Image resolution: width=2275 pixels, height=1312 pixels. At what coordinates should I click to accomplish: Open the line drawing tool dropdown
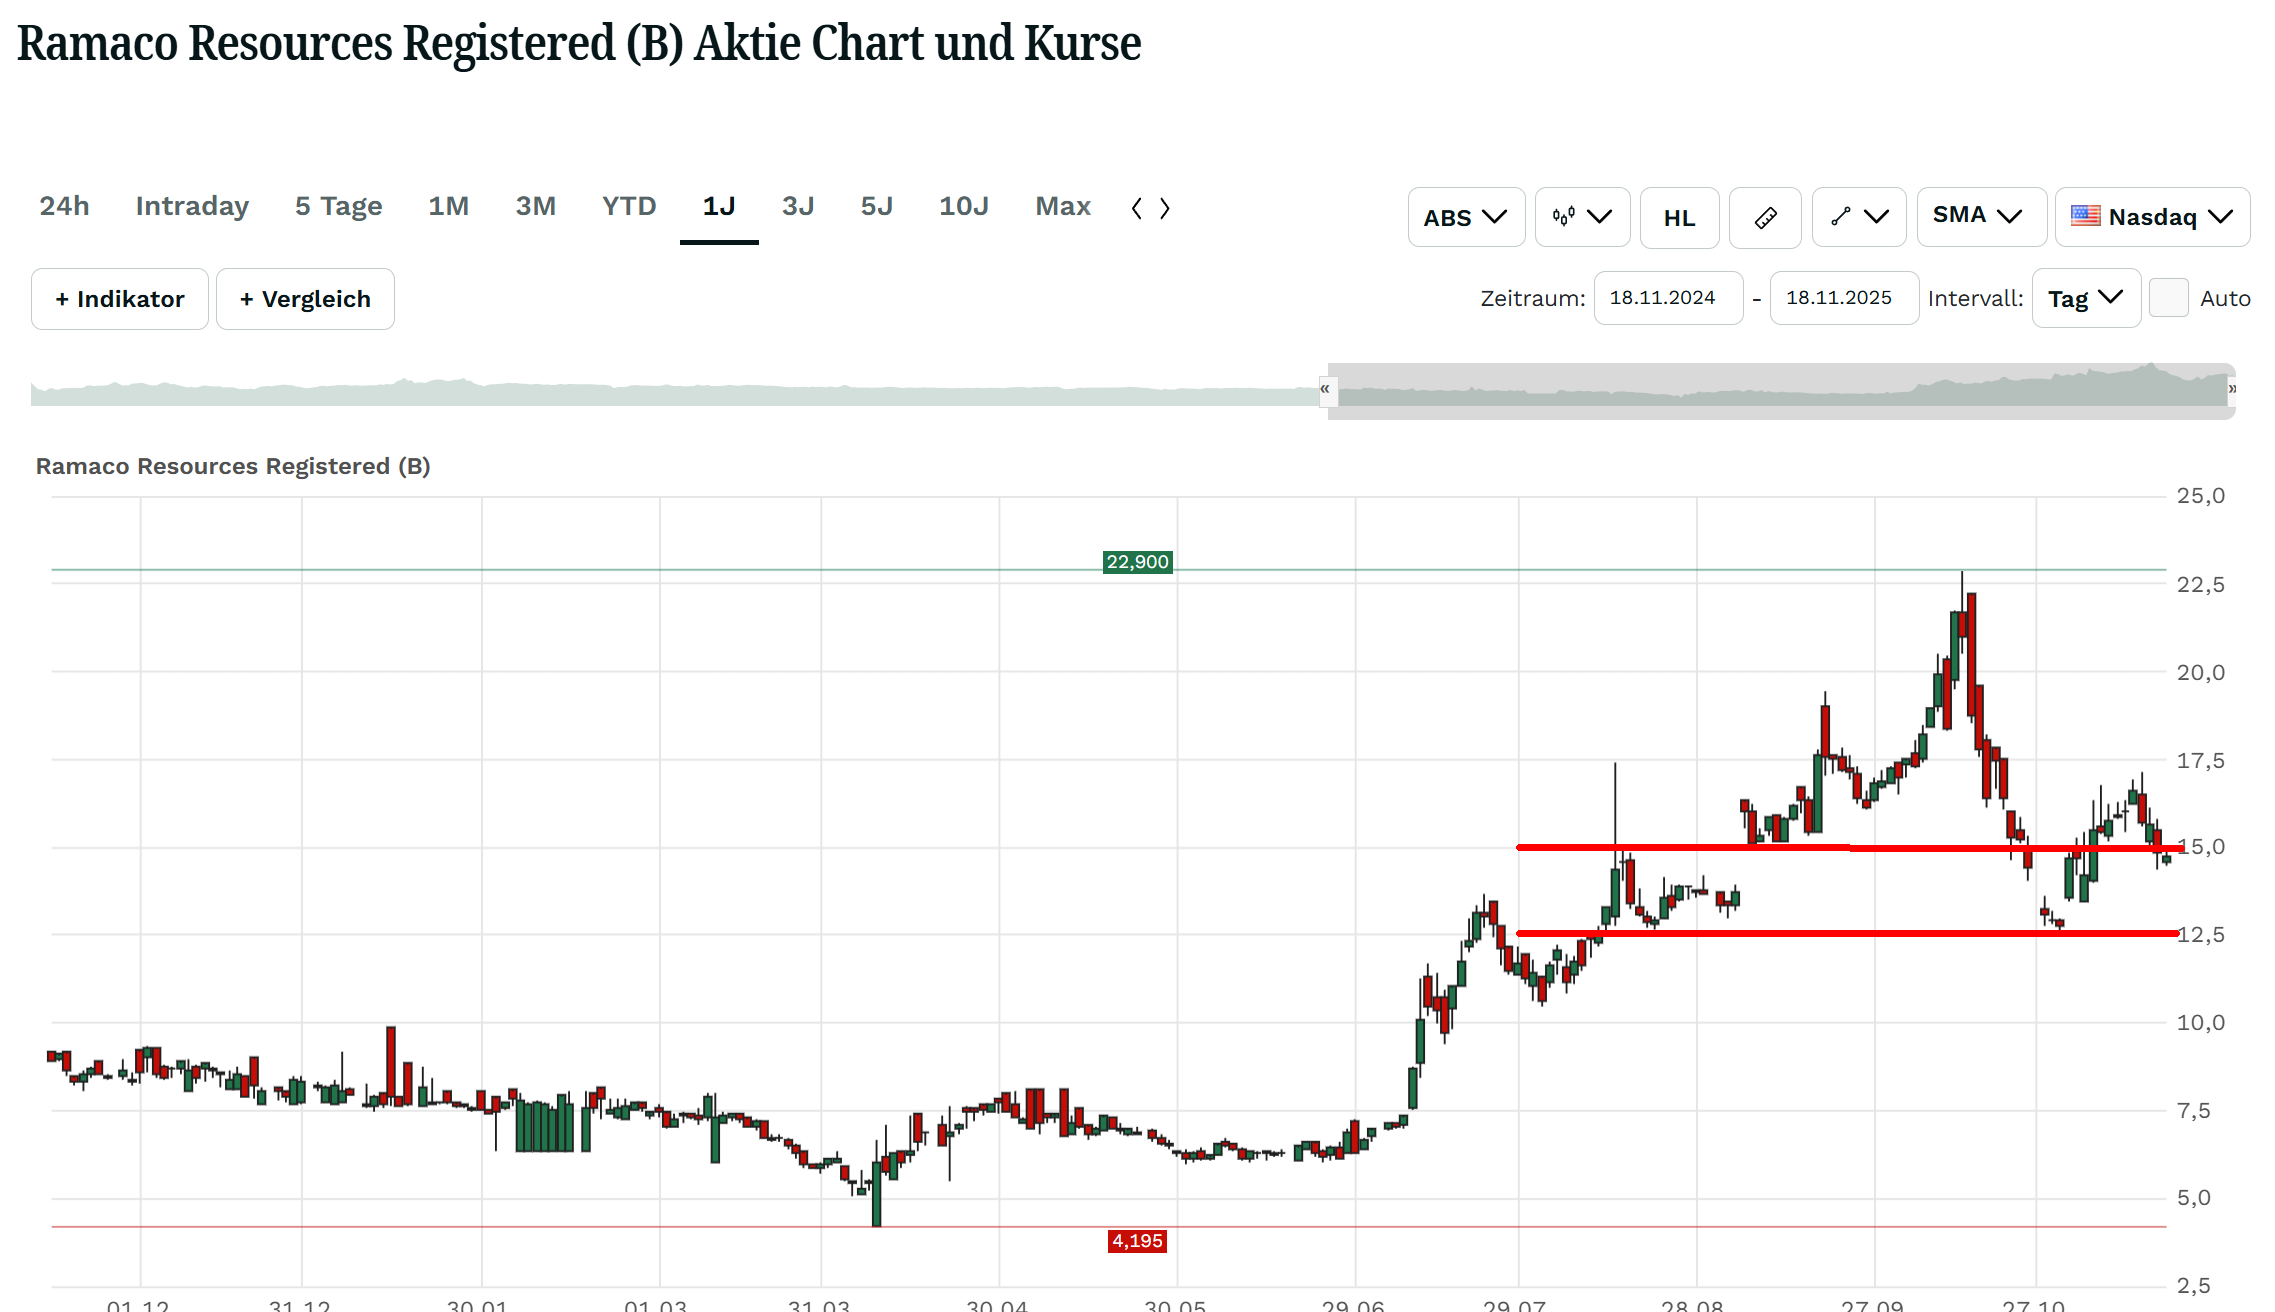1858,217
